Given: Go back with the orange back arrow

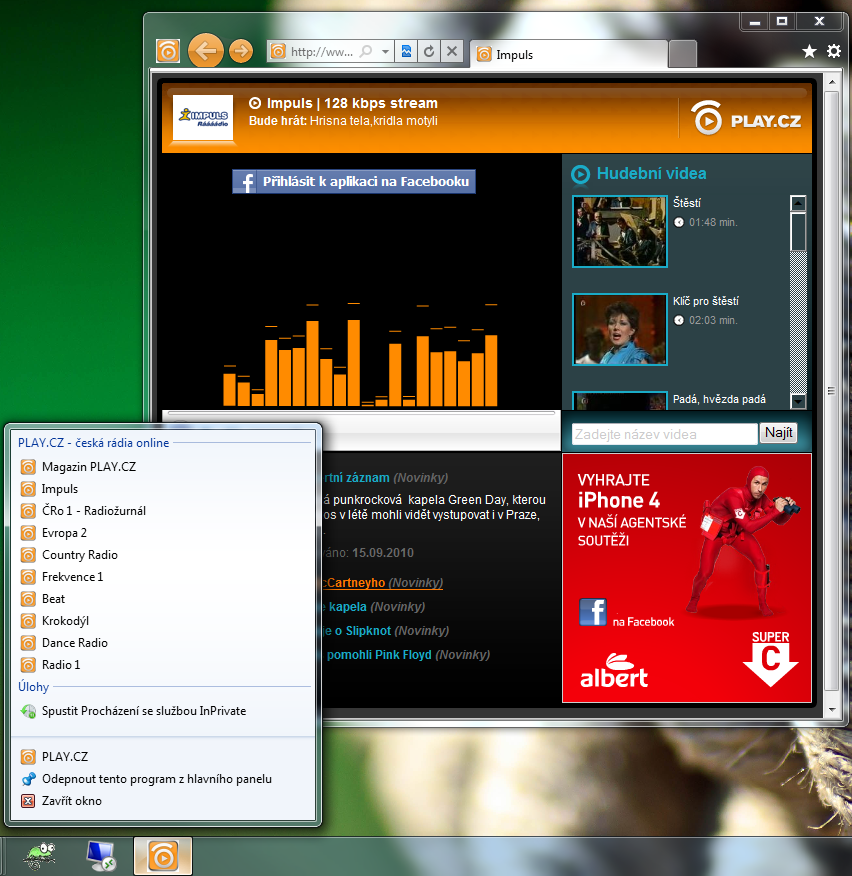Looking at the screenshot, I should [206, 51].
